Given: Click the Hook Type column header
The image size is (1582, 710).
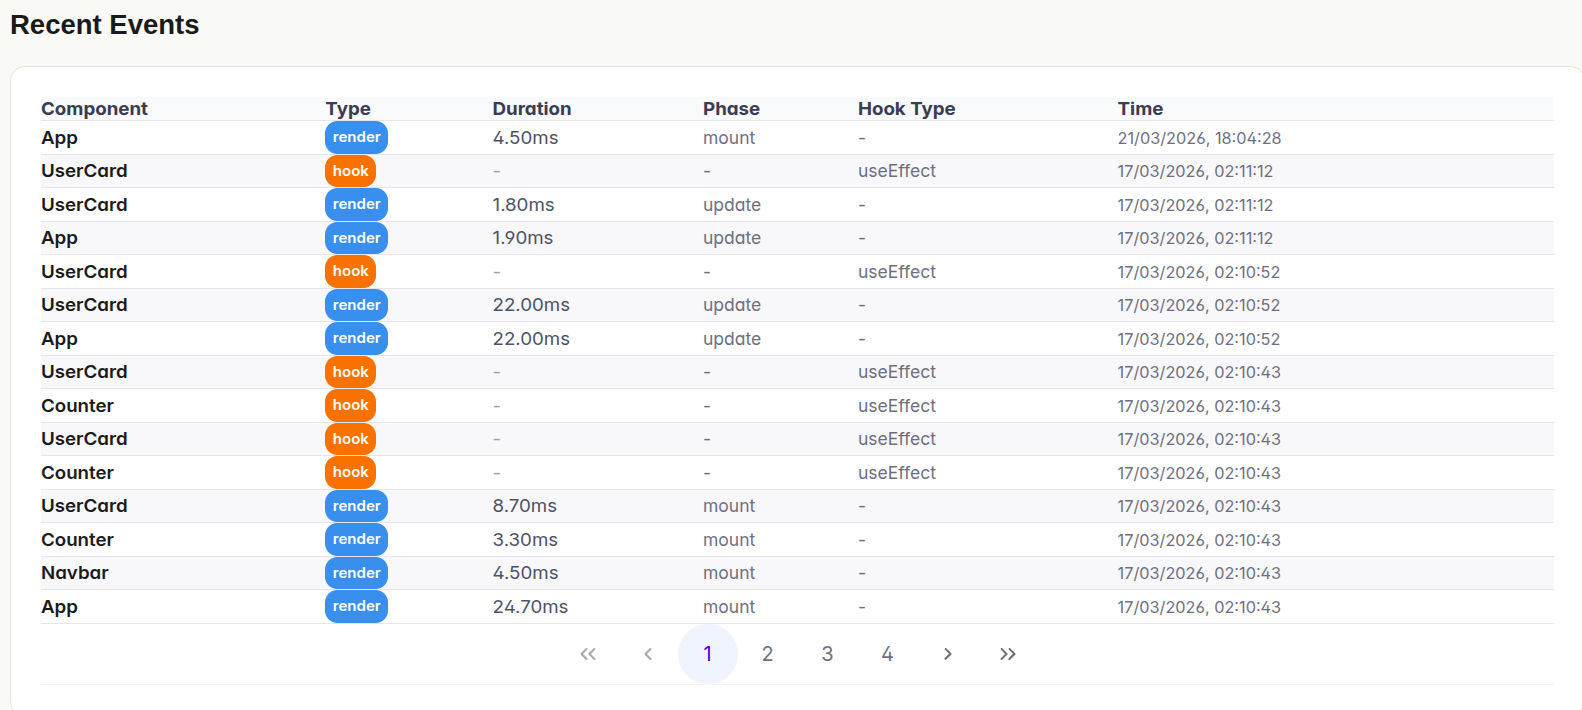Looking at the screenshot, I should point(906,109).
